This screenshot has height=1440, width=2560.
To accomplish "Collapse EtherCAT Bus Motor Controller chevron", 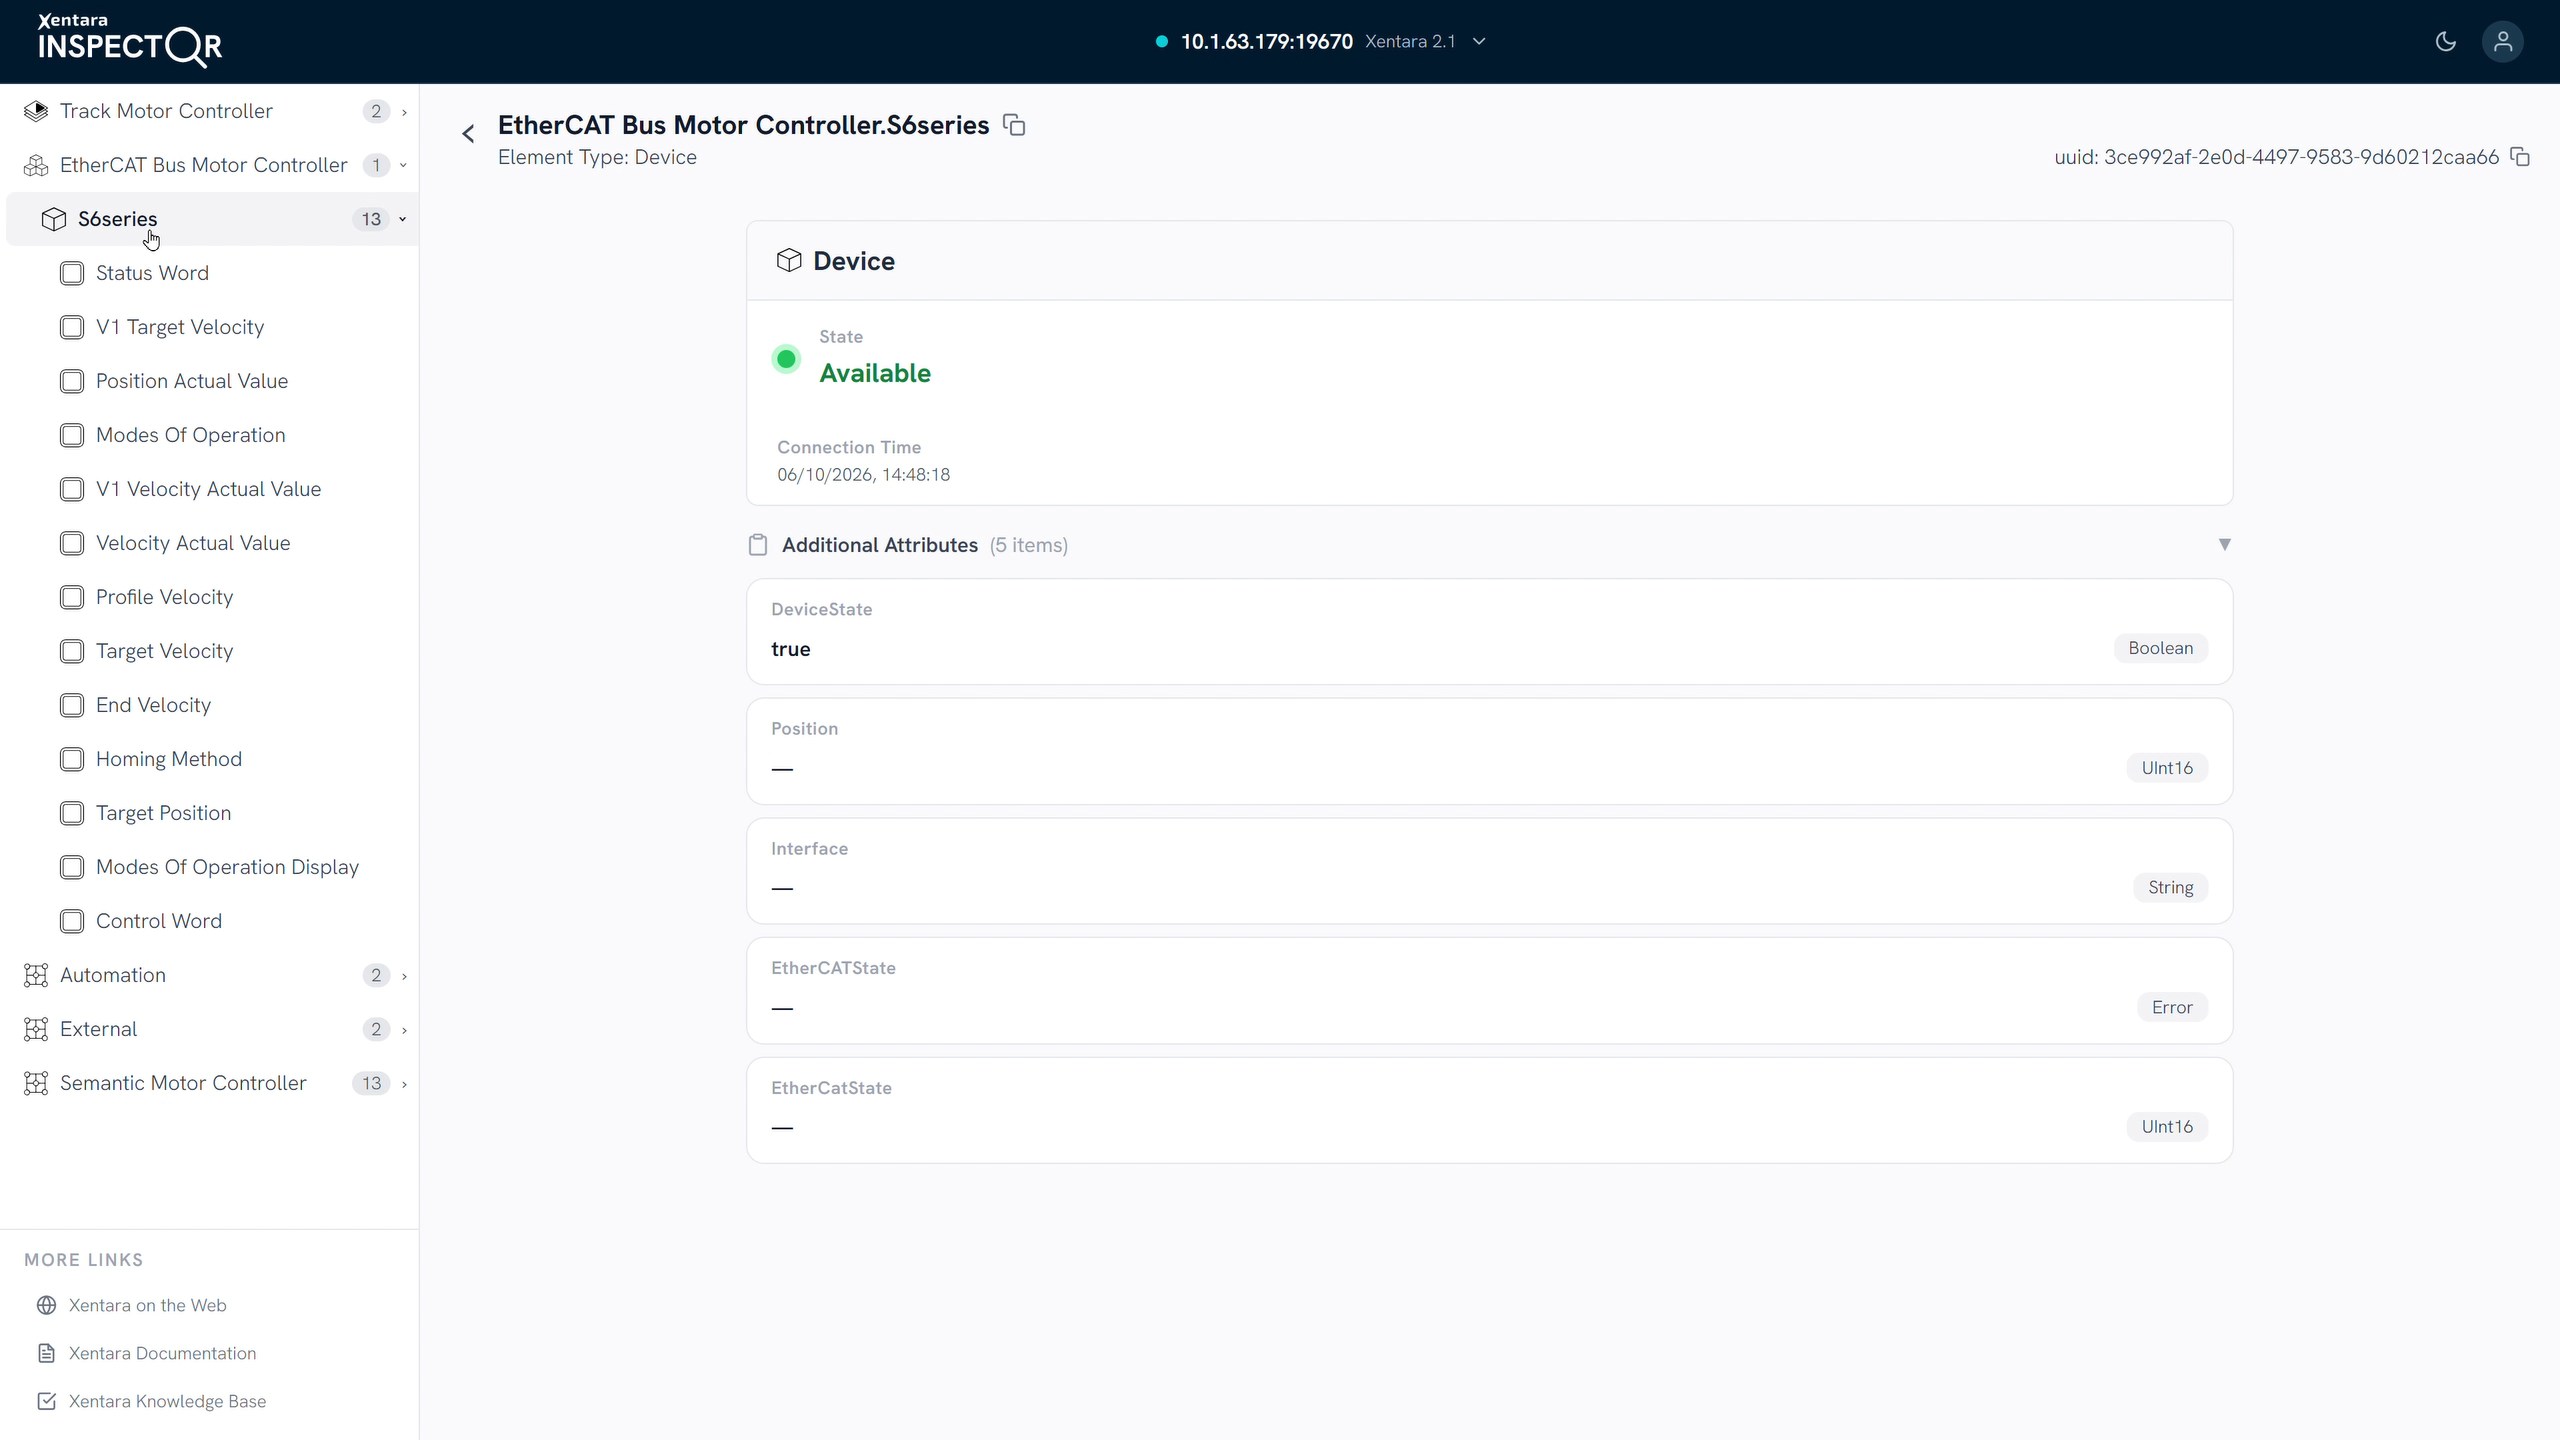I will (404, 165).
